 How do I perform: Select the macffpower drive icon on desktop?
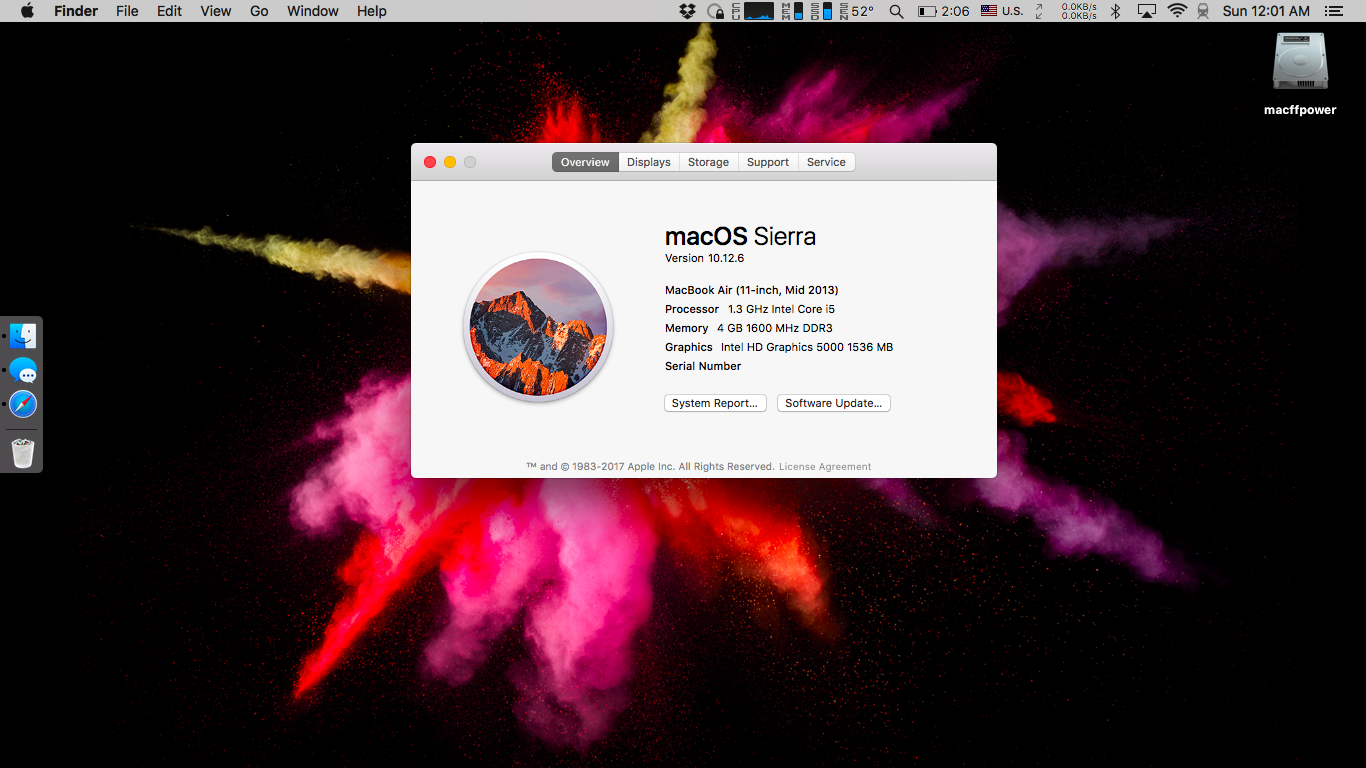(x=1300, y=62)
